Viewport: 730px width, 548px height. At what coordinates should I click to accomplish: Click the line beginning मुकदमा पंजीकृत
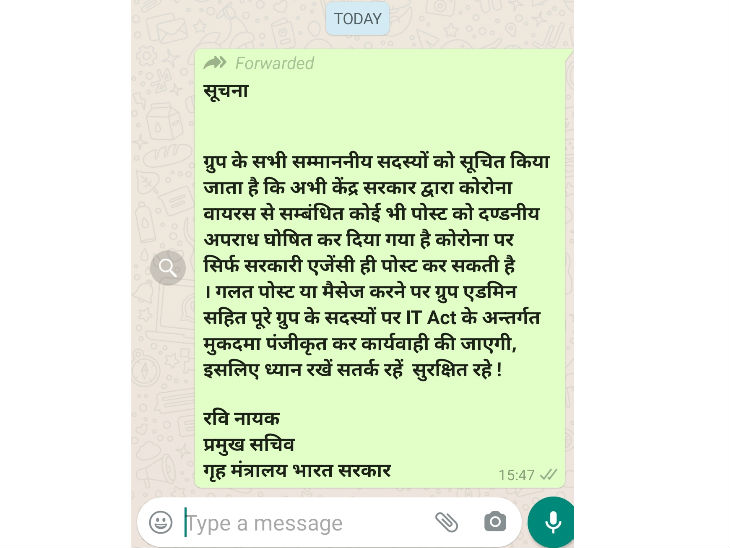[360, 344]
